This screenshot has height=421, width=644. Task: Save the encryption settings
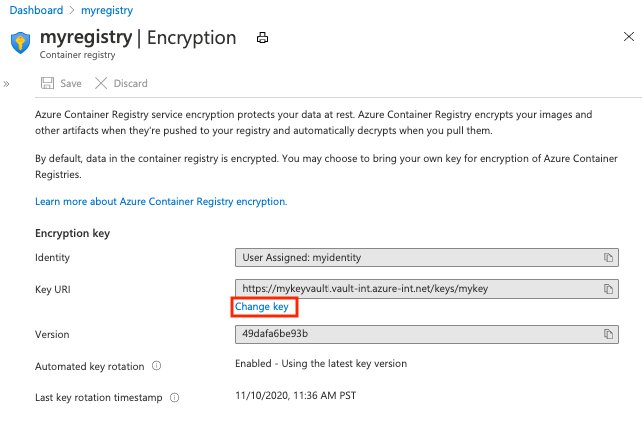point(61,84)
